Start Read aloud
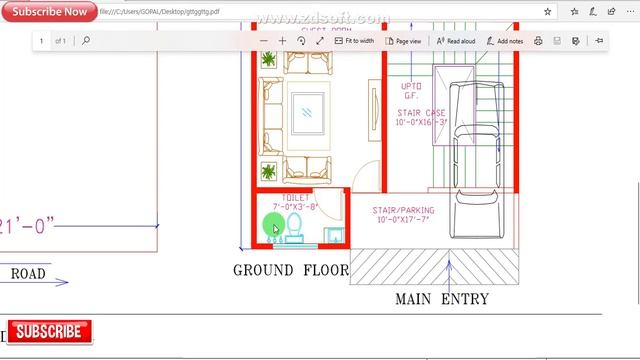640x360 pixels. tap(456, 41)
